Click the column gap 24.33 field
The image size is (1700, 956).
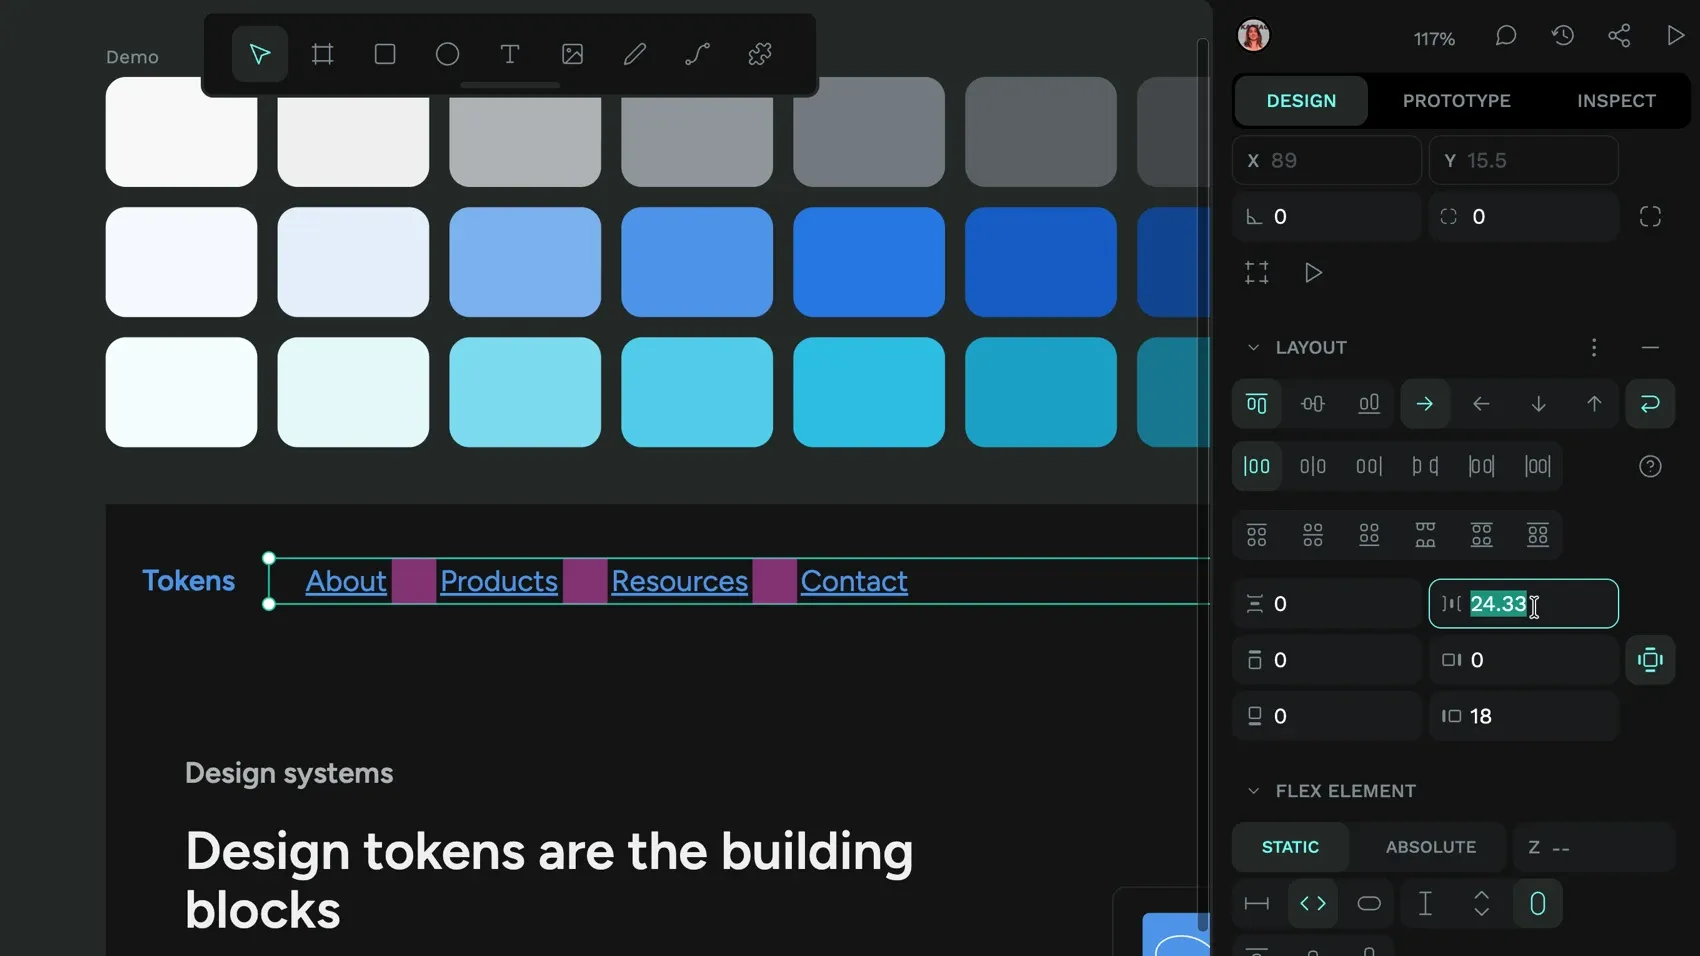click(x=1523, y=604)
